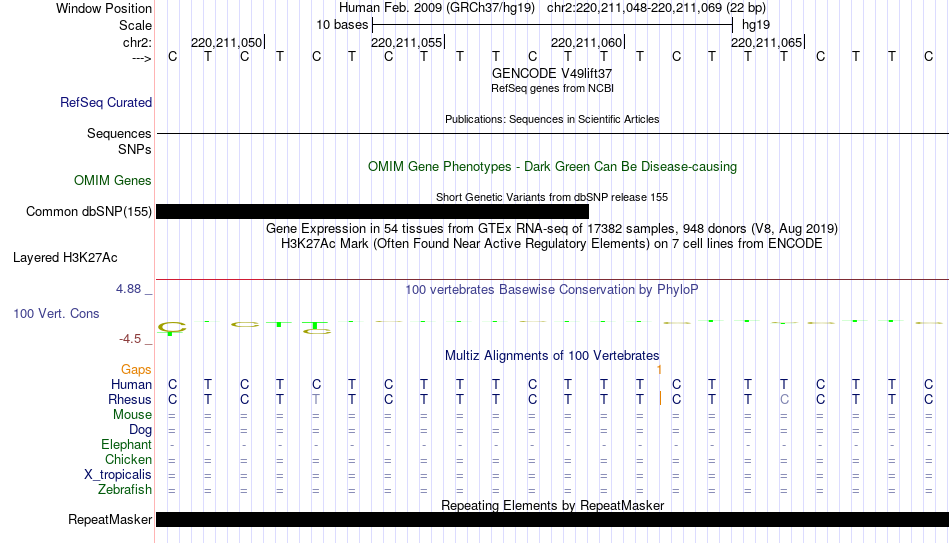Image resolution: width=950 pixels, height=543 pixels.
Task: Click the 220,211,060 ruler coordinate
Action: 586,42
